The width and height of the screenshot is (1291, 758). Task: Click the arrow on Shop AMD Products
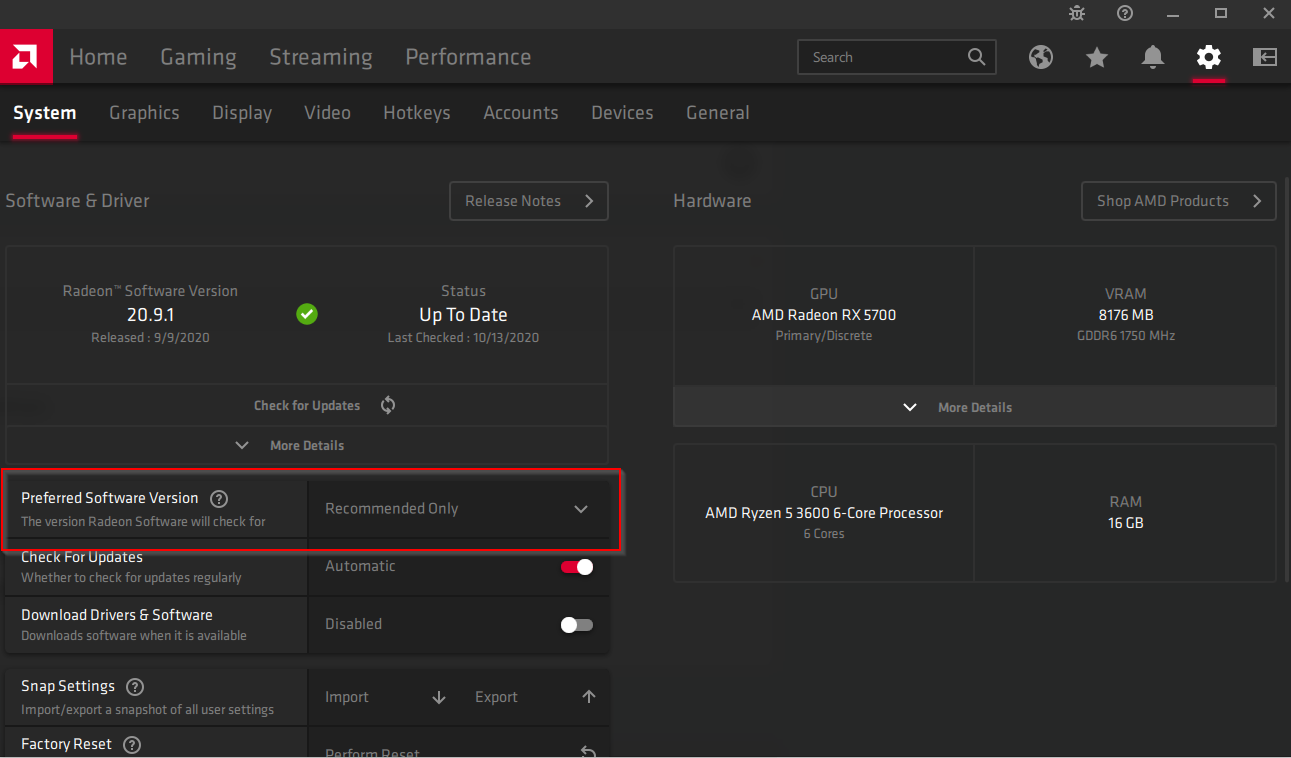tap(1257, 201)
